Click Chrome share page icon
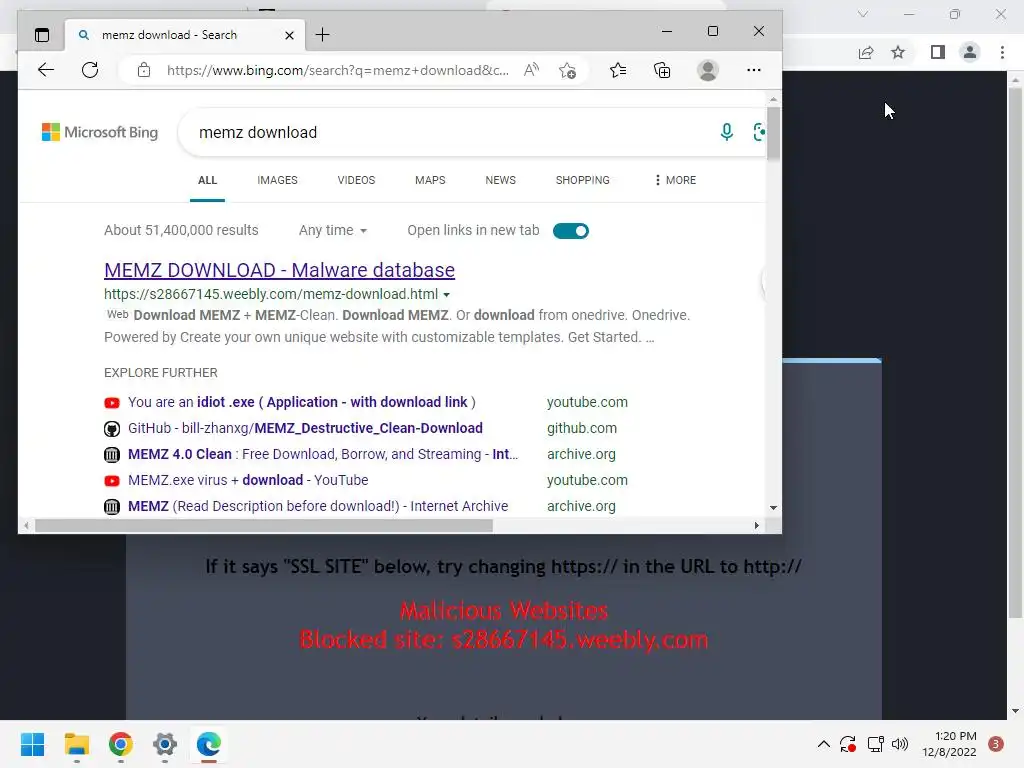 [866, 52]
